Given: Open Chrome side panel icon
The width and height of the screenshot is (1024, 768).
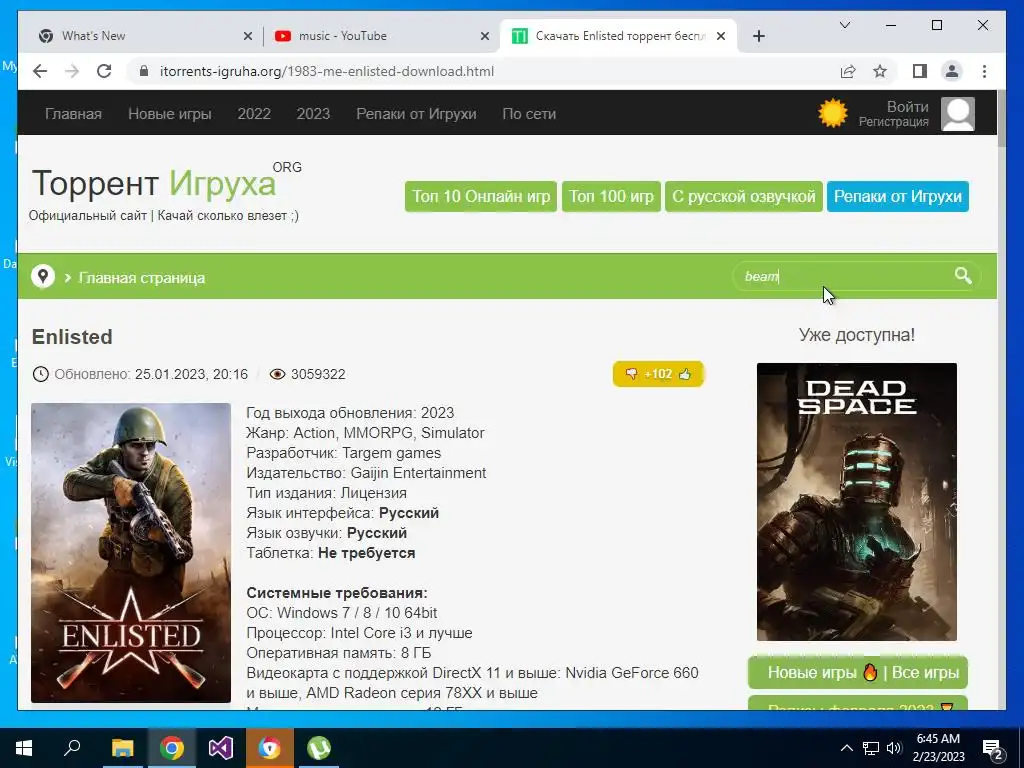Looking at the screenshot, I should [920, 71].
